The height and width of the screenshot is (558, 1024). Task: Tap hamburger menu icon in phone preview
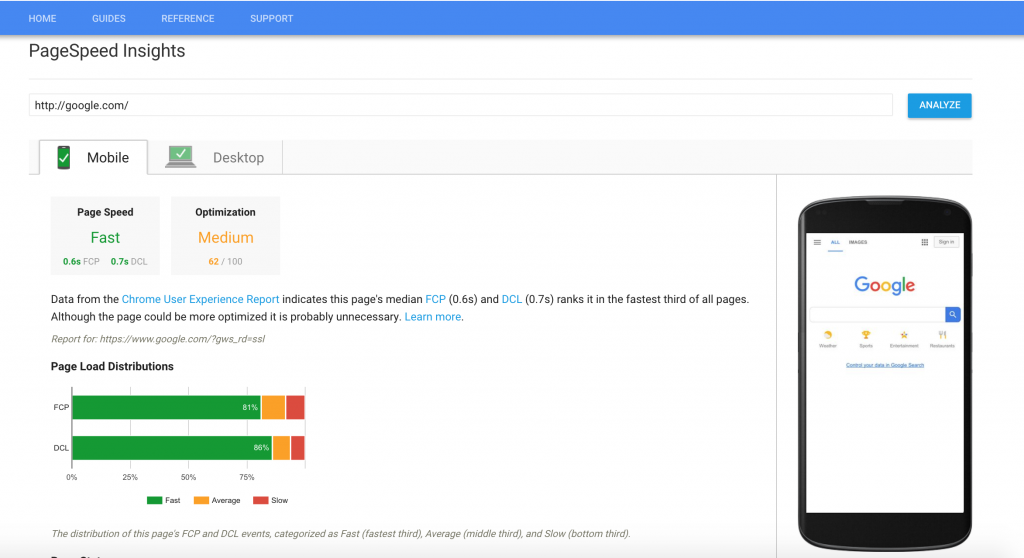[817, 242]
